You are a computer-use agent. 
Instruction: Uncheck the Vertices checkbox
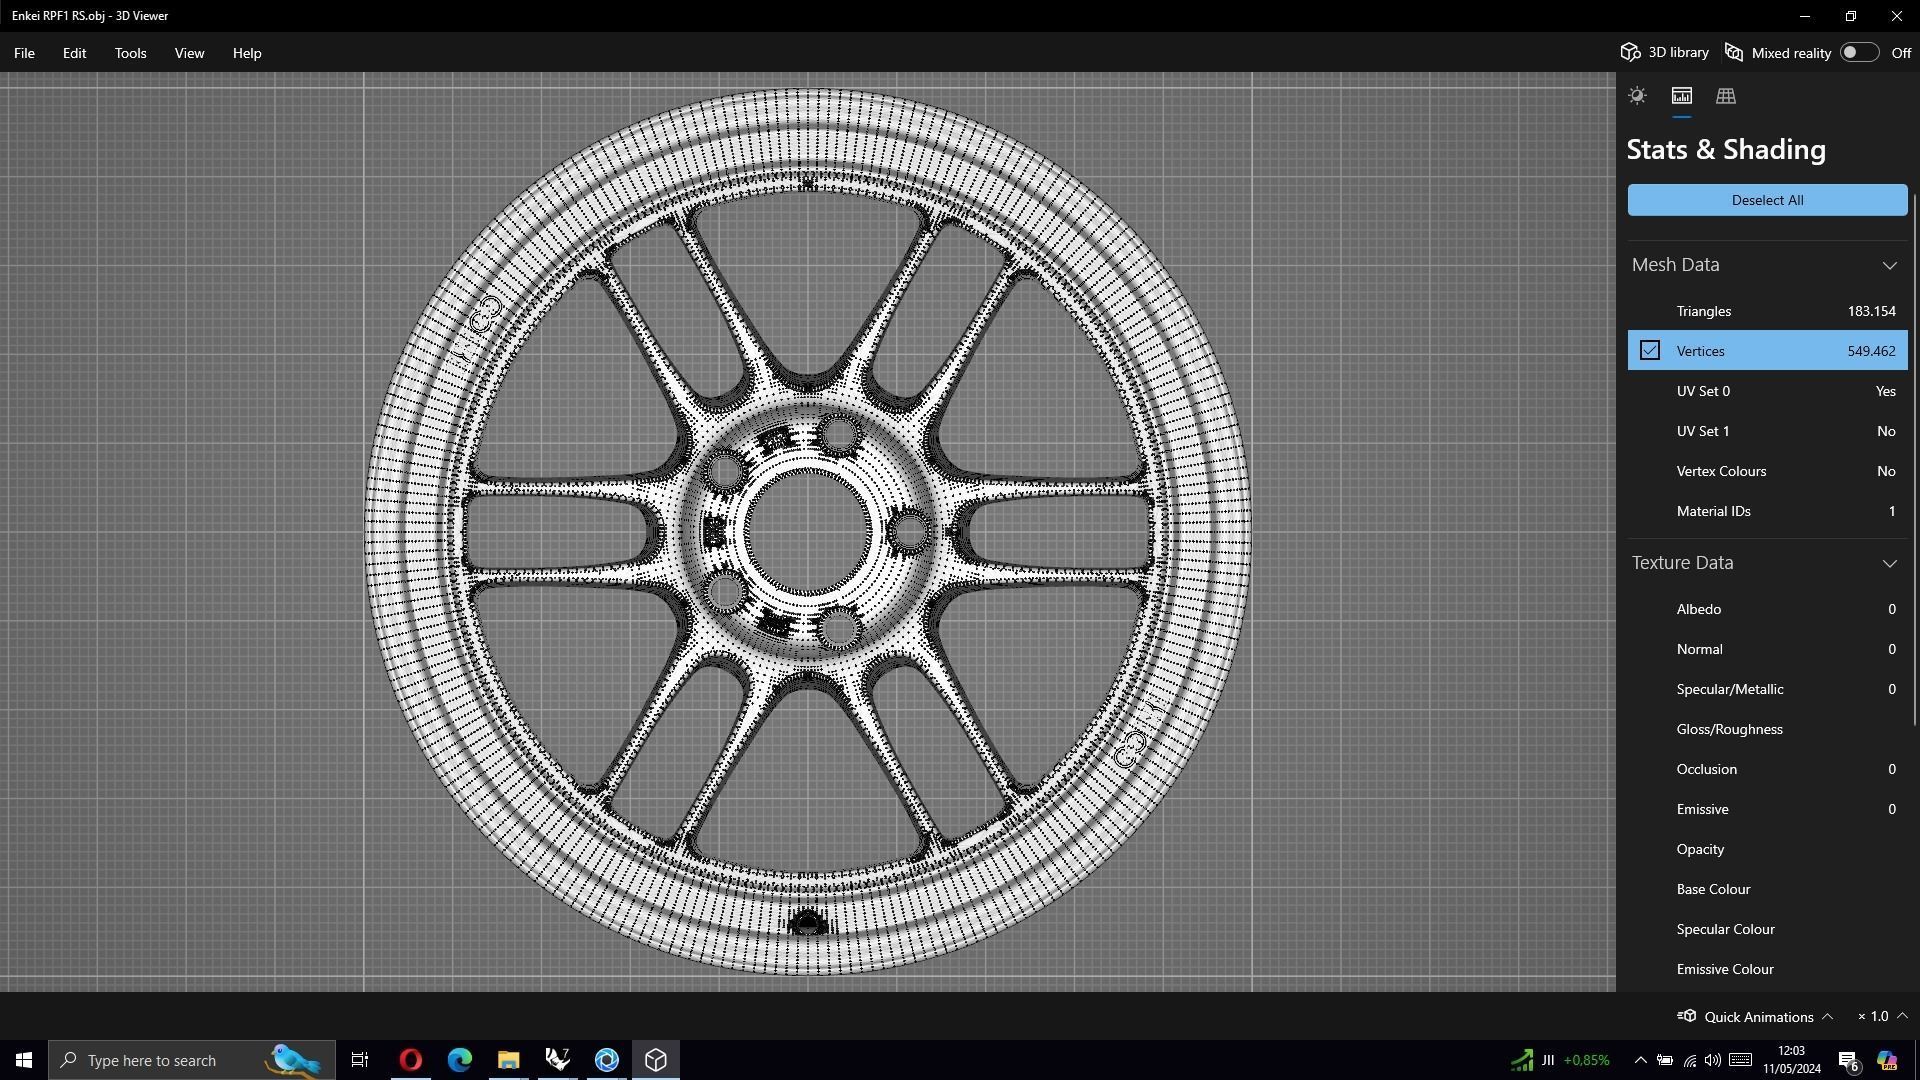tap(1650, 351)
